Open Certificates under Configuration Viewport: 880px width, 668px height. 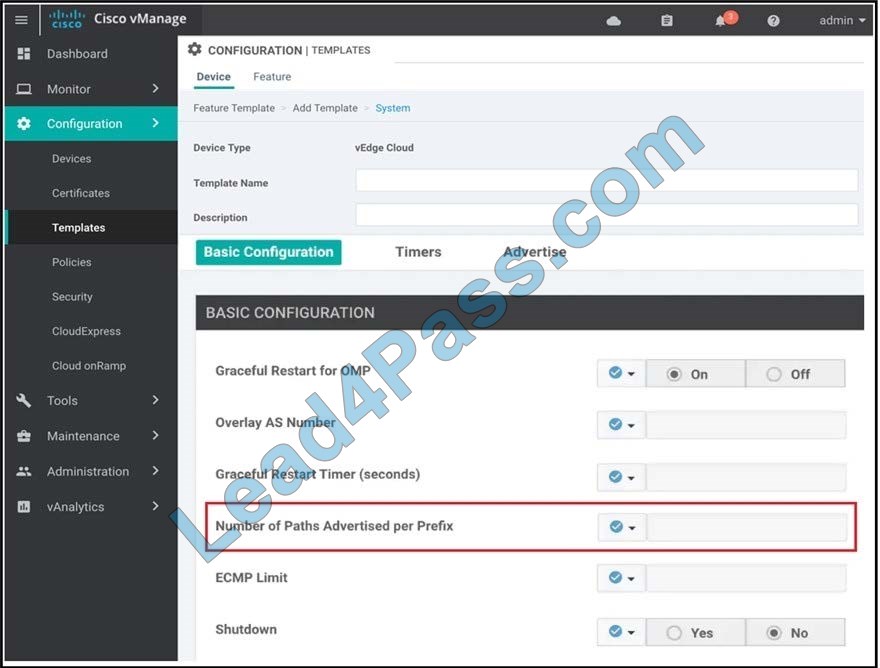[x=81, y=193]
